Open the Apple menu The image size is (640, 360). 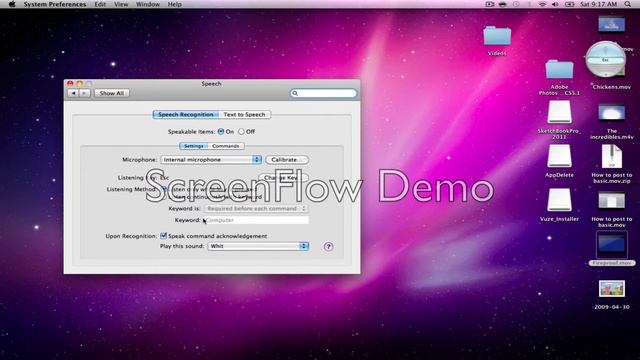coord(12,4)
